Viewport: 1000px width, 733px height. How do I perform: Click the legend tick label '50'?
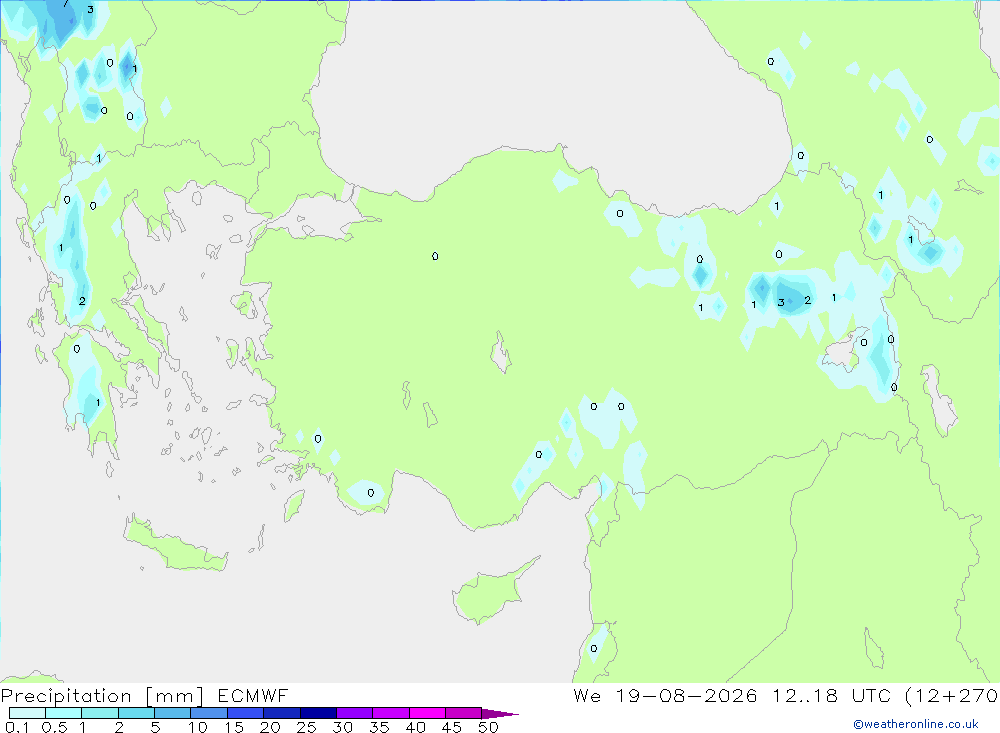click(488, 727)
